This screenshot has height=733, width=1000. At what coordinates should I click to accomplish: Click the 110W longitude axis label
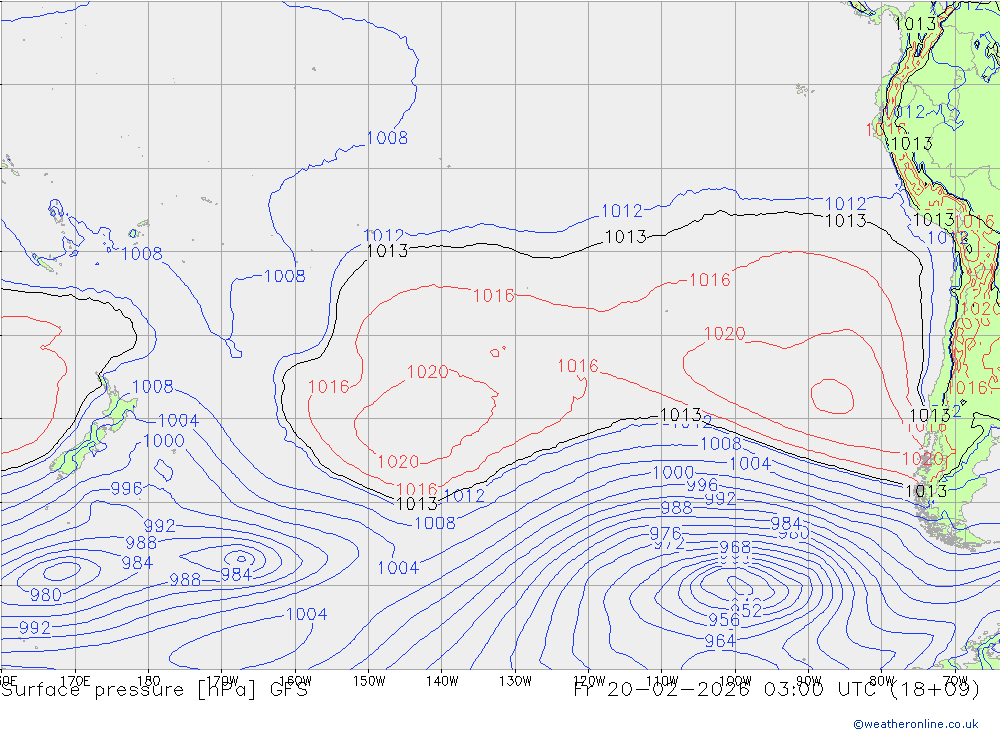(662, 681)
